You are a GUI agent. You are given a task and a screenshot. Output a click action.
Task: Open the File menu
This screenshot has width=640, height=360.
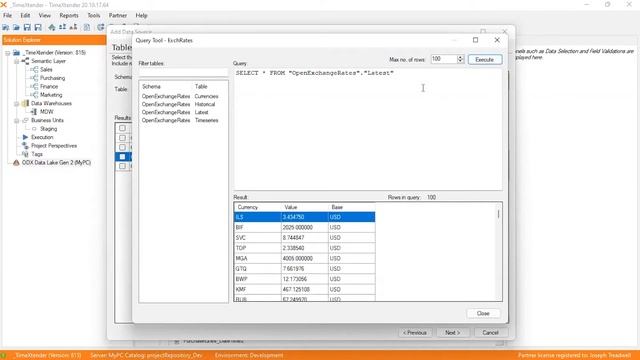pyautogui.click(x=7, y=16)
